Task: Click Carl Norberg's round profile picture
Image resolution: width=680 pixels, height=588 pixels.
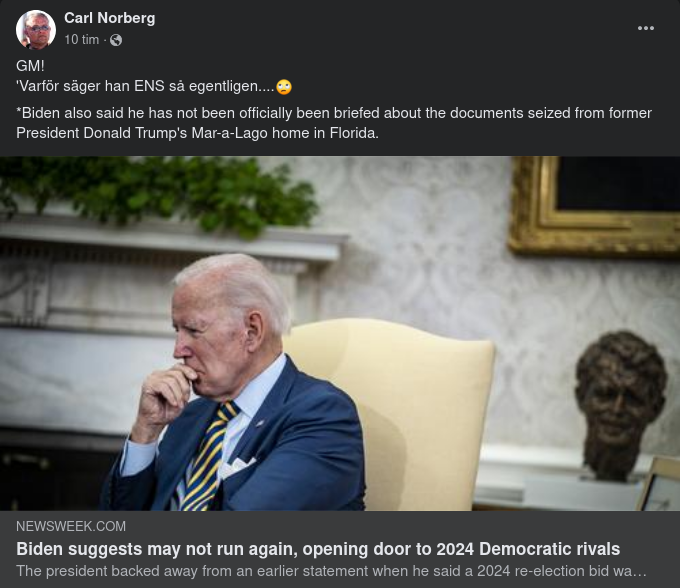Action: pos(36,29)
